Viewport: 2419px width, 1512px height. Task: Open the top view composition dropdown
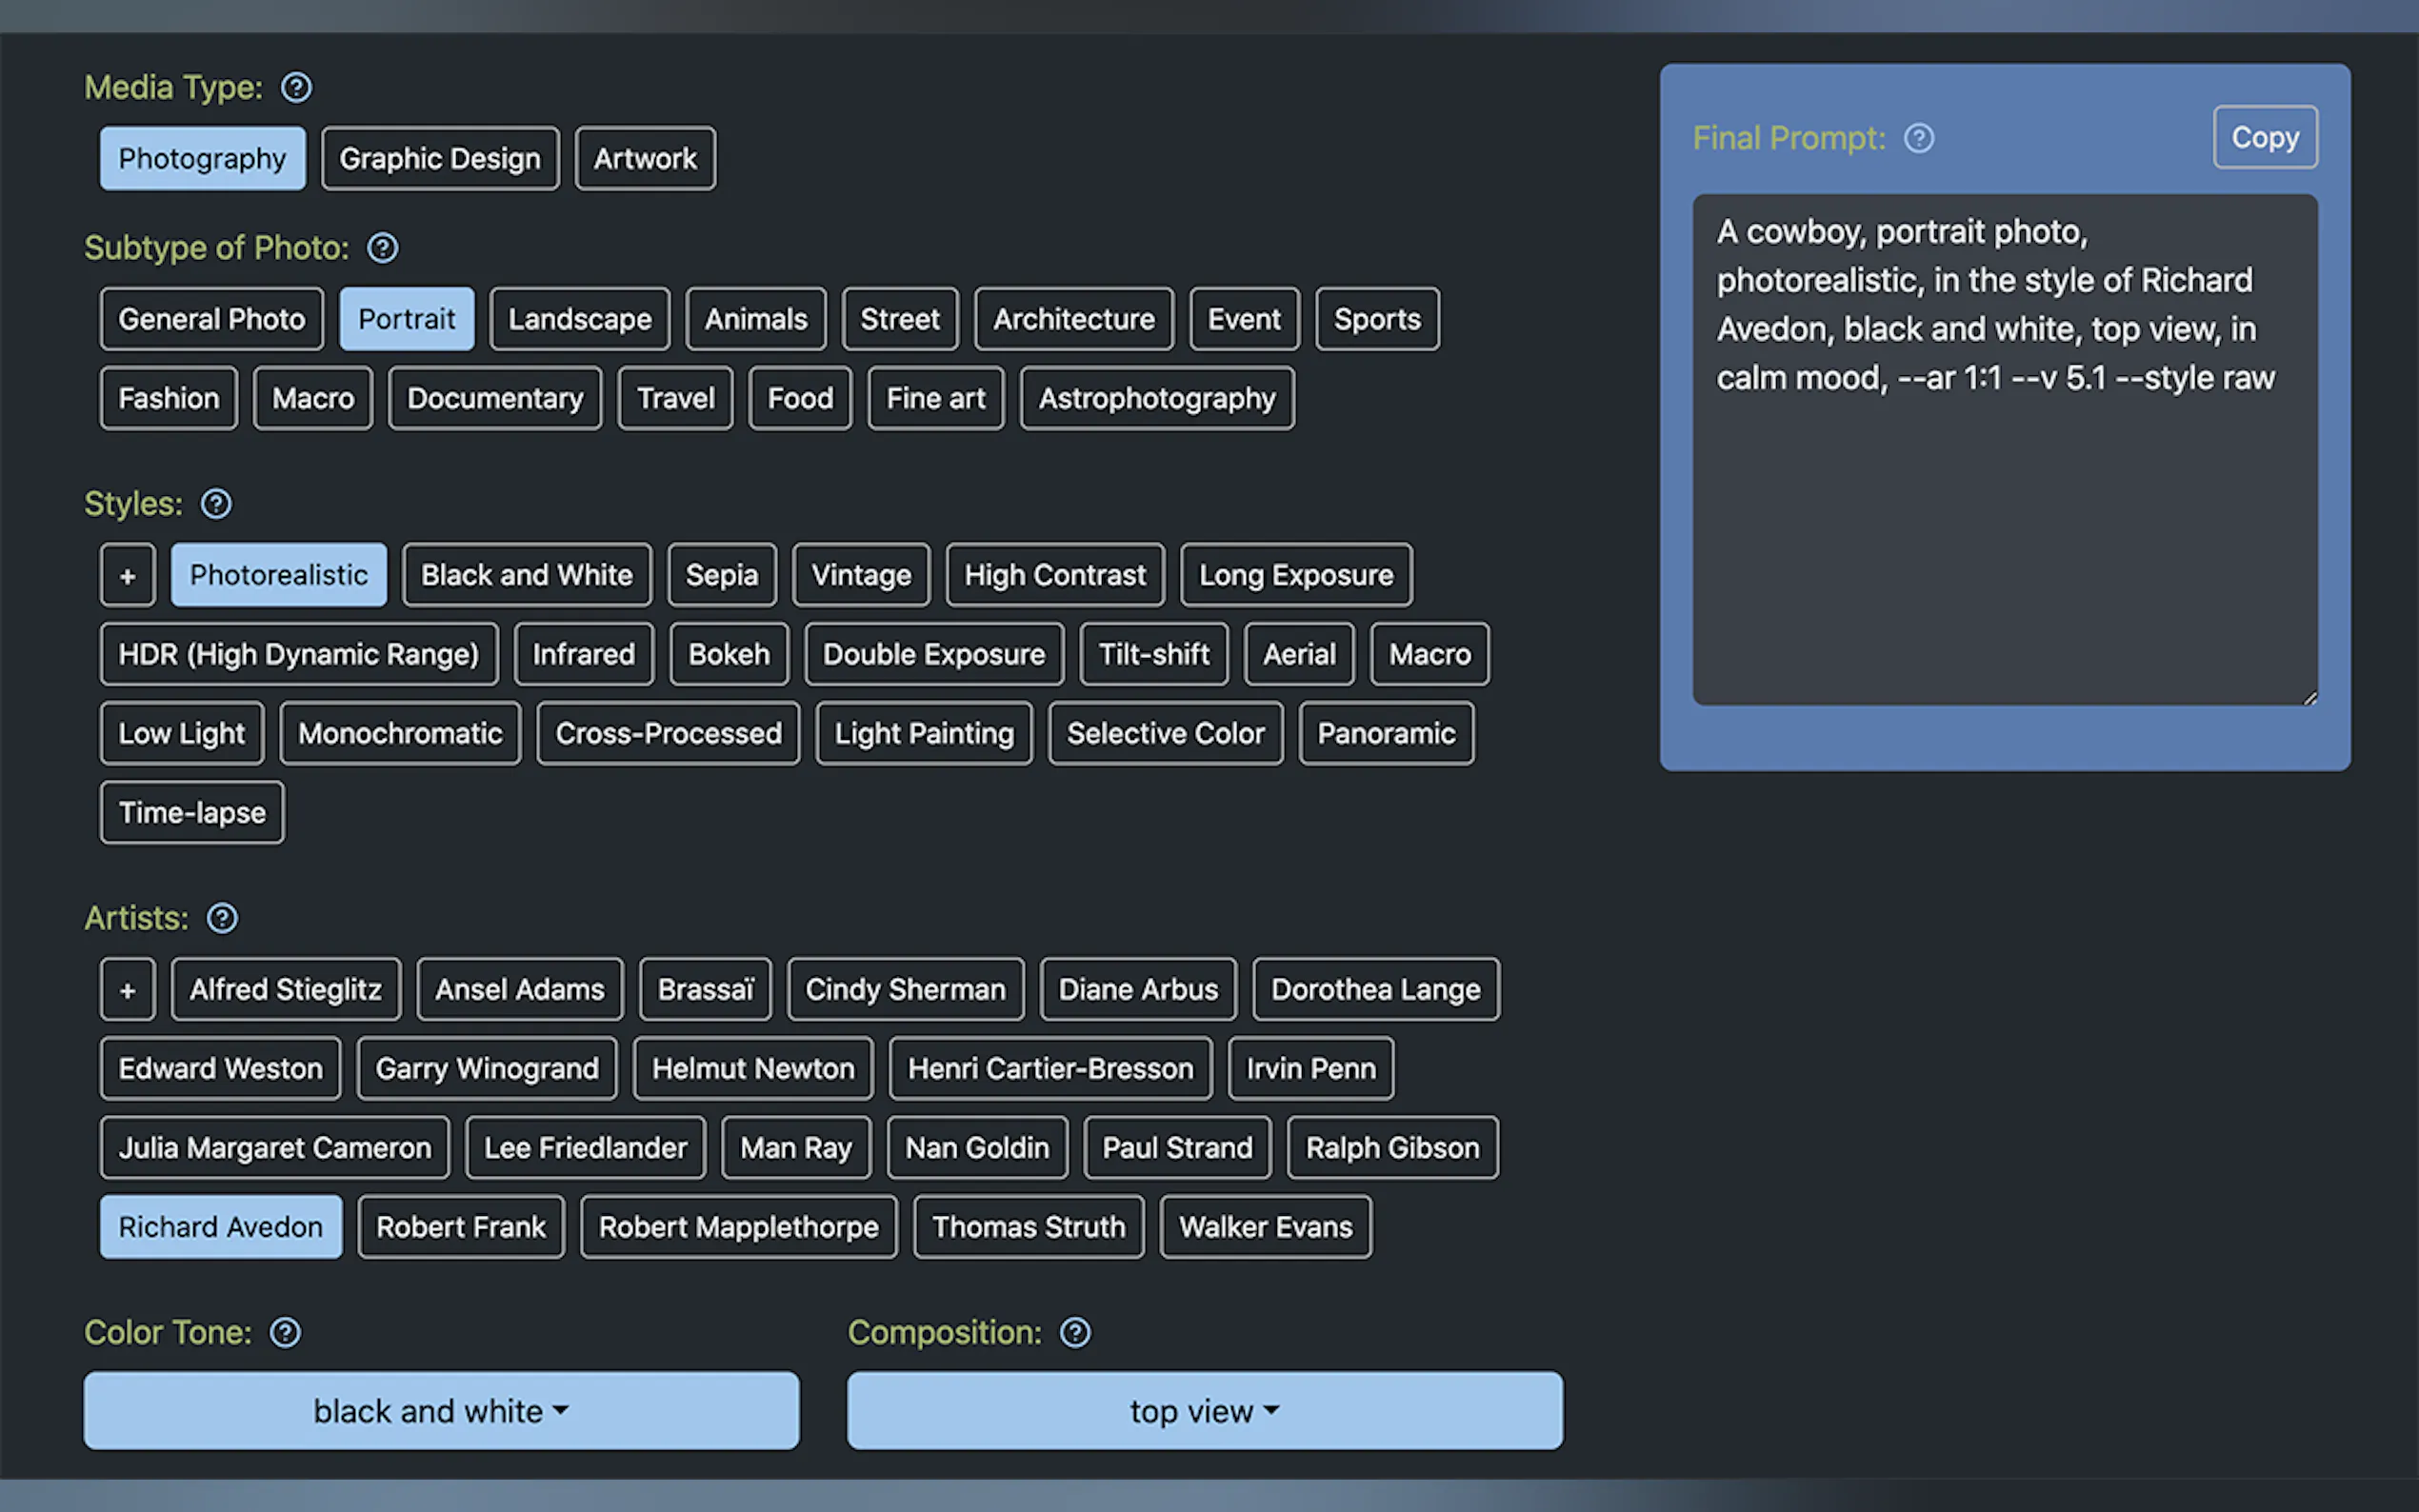tap(1203, 1410)
